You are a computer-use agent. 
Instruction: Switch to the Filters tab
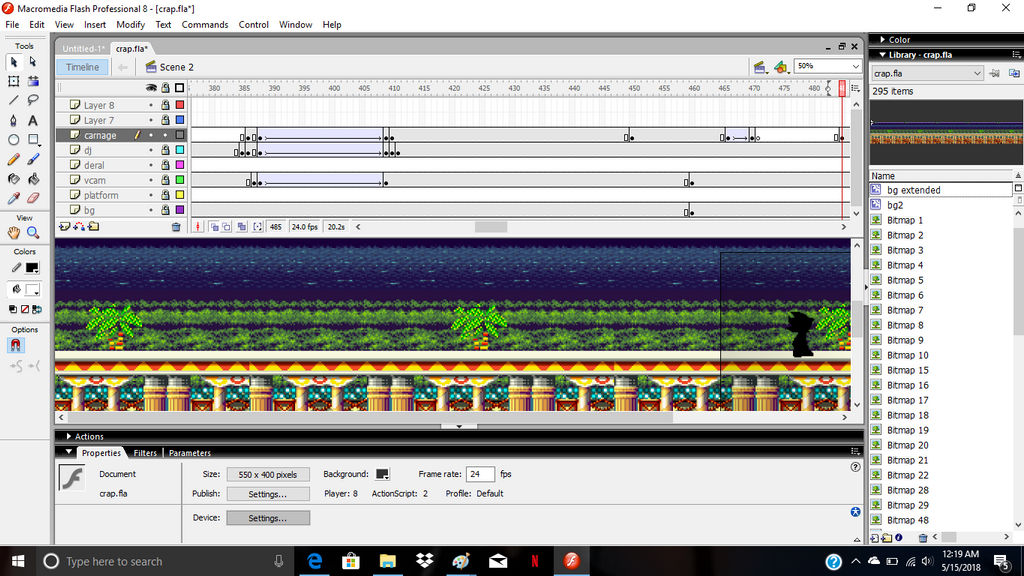pos(145,453)
